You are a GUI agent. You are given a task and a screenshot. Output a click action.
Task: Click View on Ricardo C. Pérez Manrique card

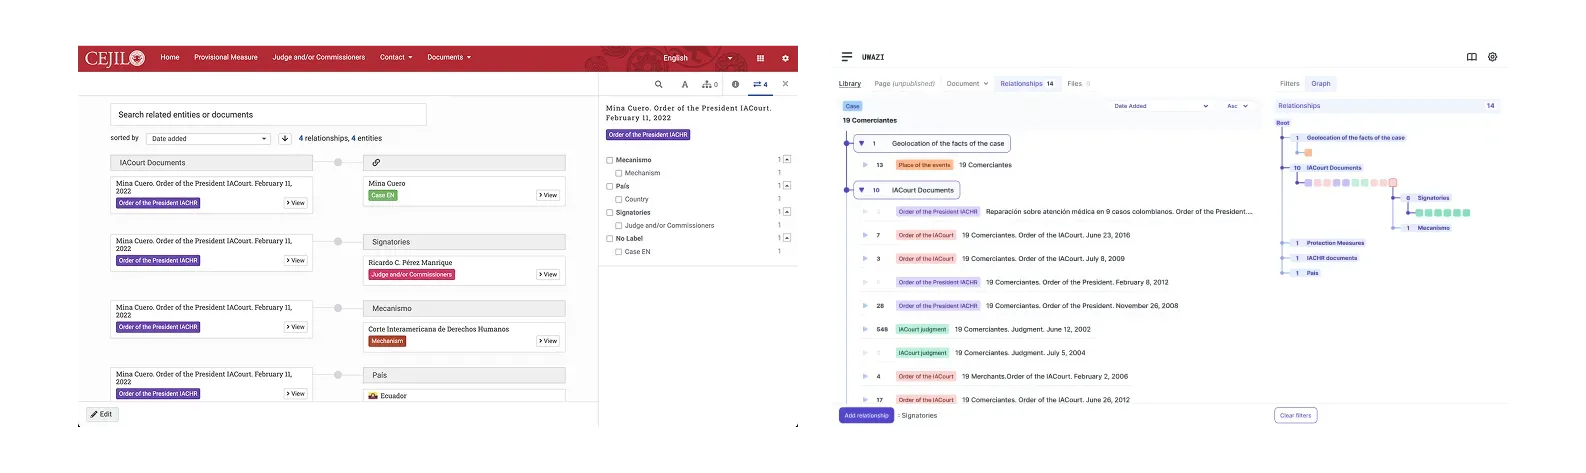(x=548, y=274)
